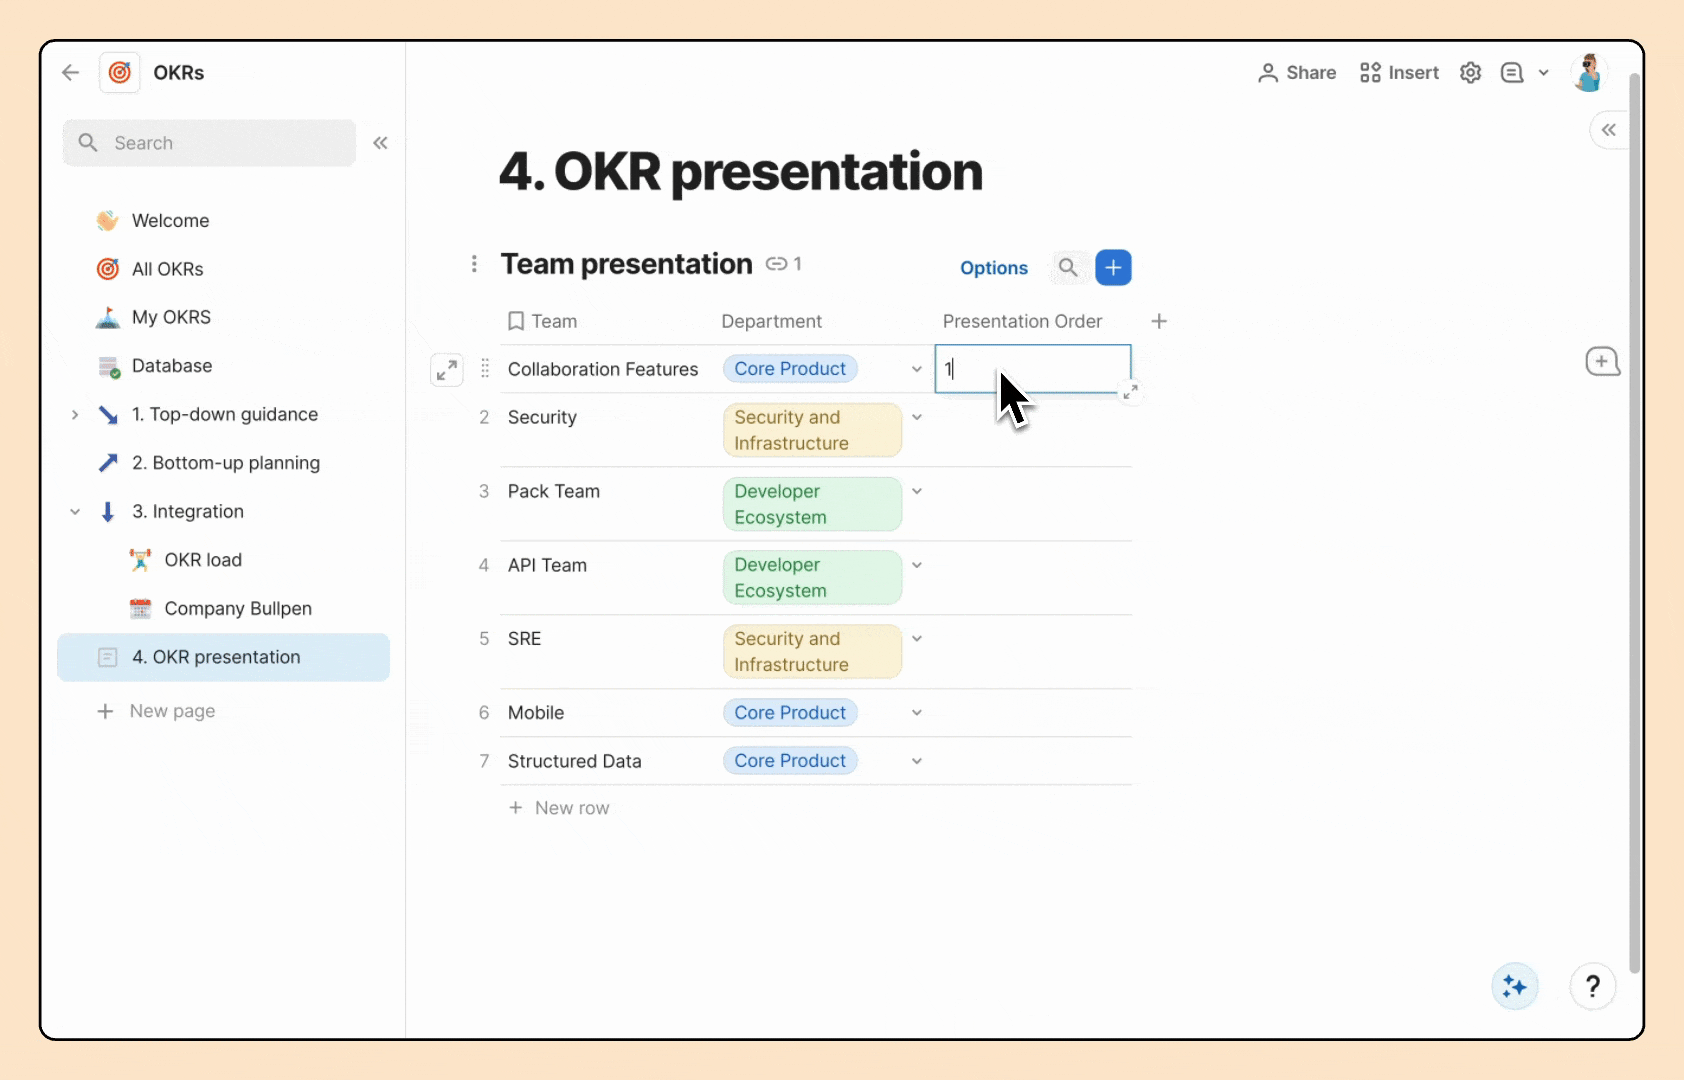This screenshot has width=1684, height=1080.
Task: Open Department dropdown for Pack Team
Action: tap(916, 491)
